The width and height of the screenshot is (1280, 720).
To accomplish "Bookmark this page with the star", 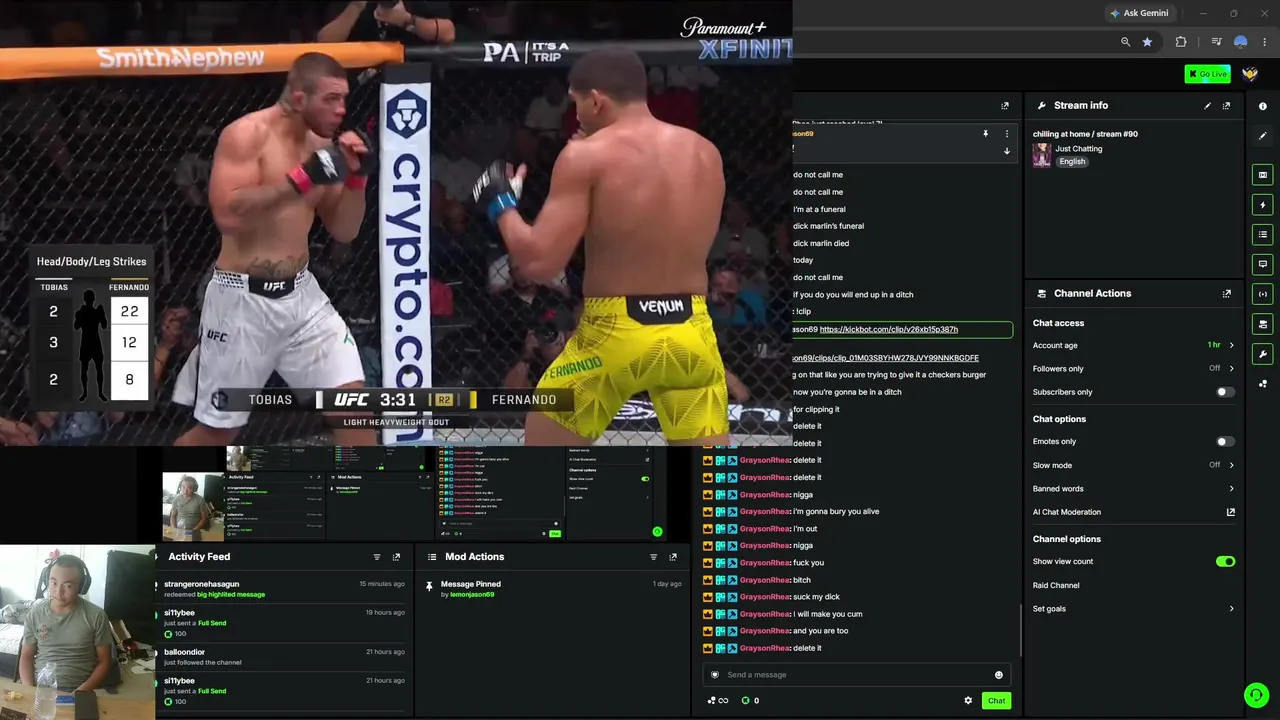I will 1147,42.
